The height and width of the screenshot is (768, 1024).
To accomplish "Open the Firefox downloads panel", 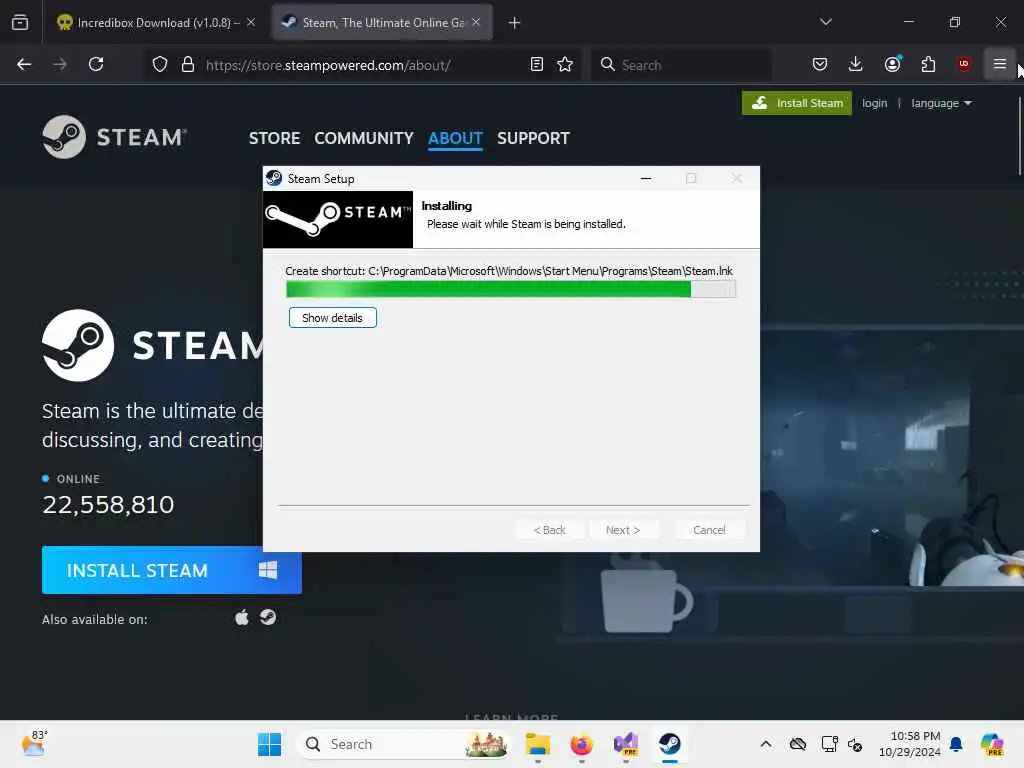I will (856, 64).
